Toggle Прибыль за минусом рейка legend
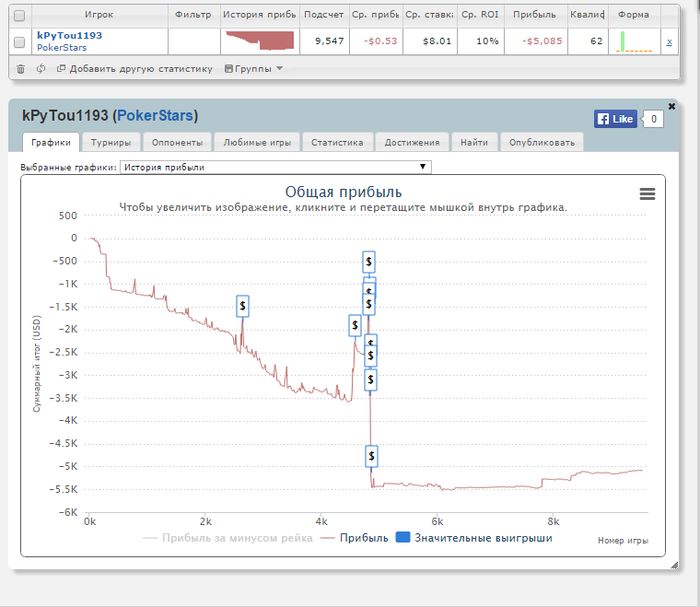The image size is (700, 607). click(228, 538)
